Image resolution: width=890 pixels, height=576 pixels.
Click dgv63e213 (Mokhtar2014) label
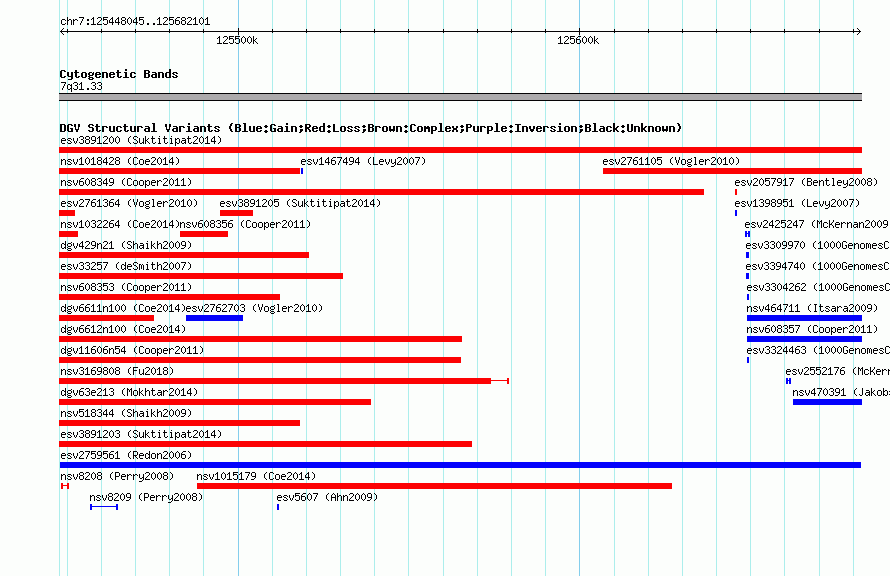point(129,392)
